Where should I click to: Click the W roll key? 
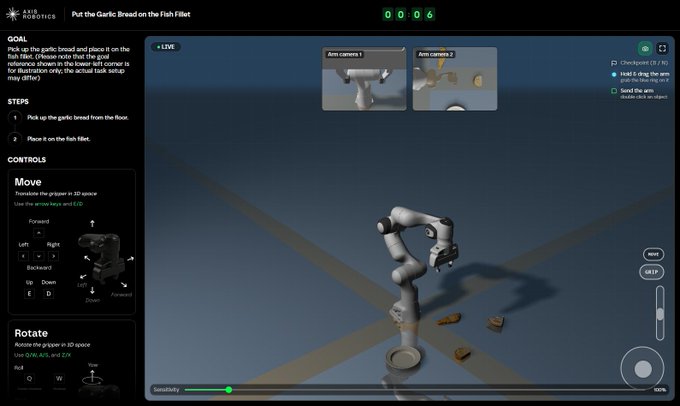tap(59, 378)
